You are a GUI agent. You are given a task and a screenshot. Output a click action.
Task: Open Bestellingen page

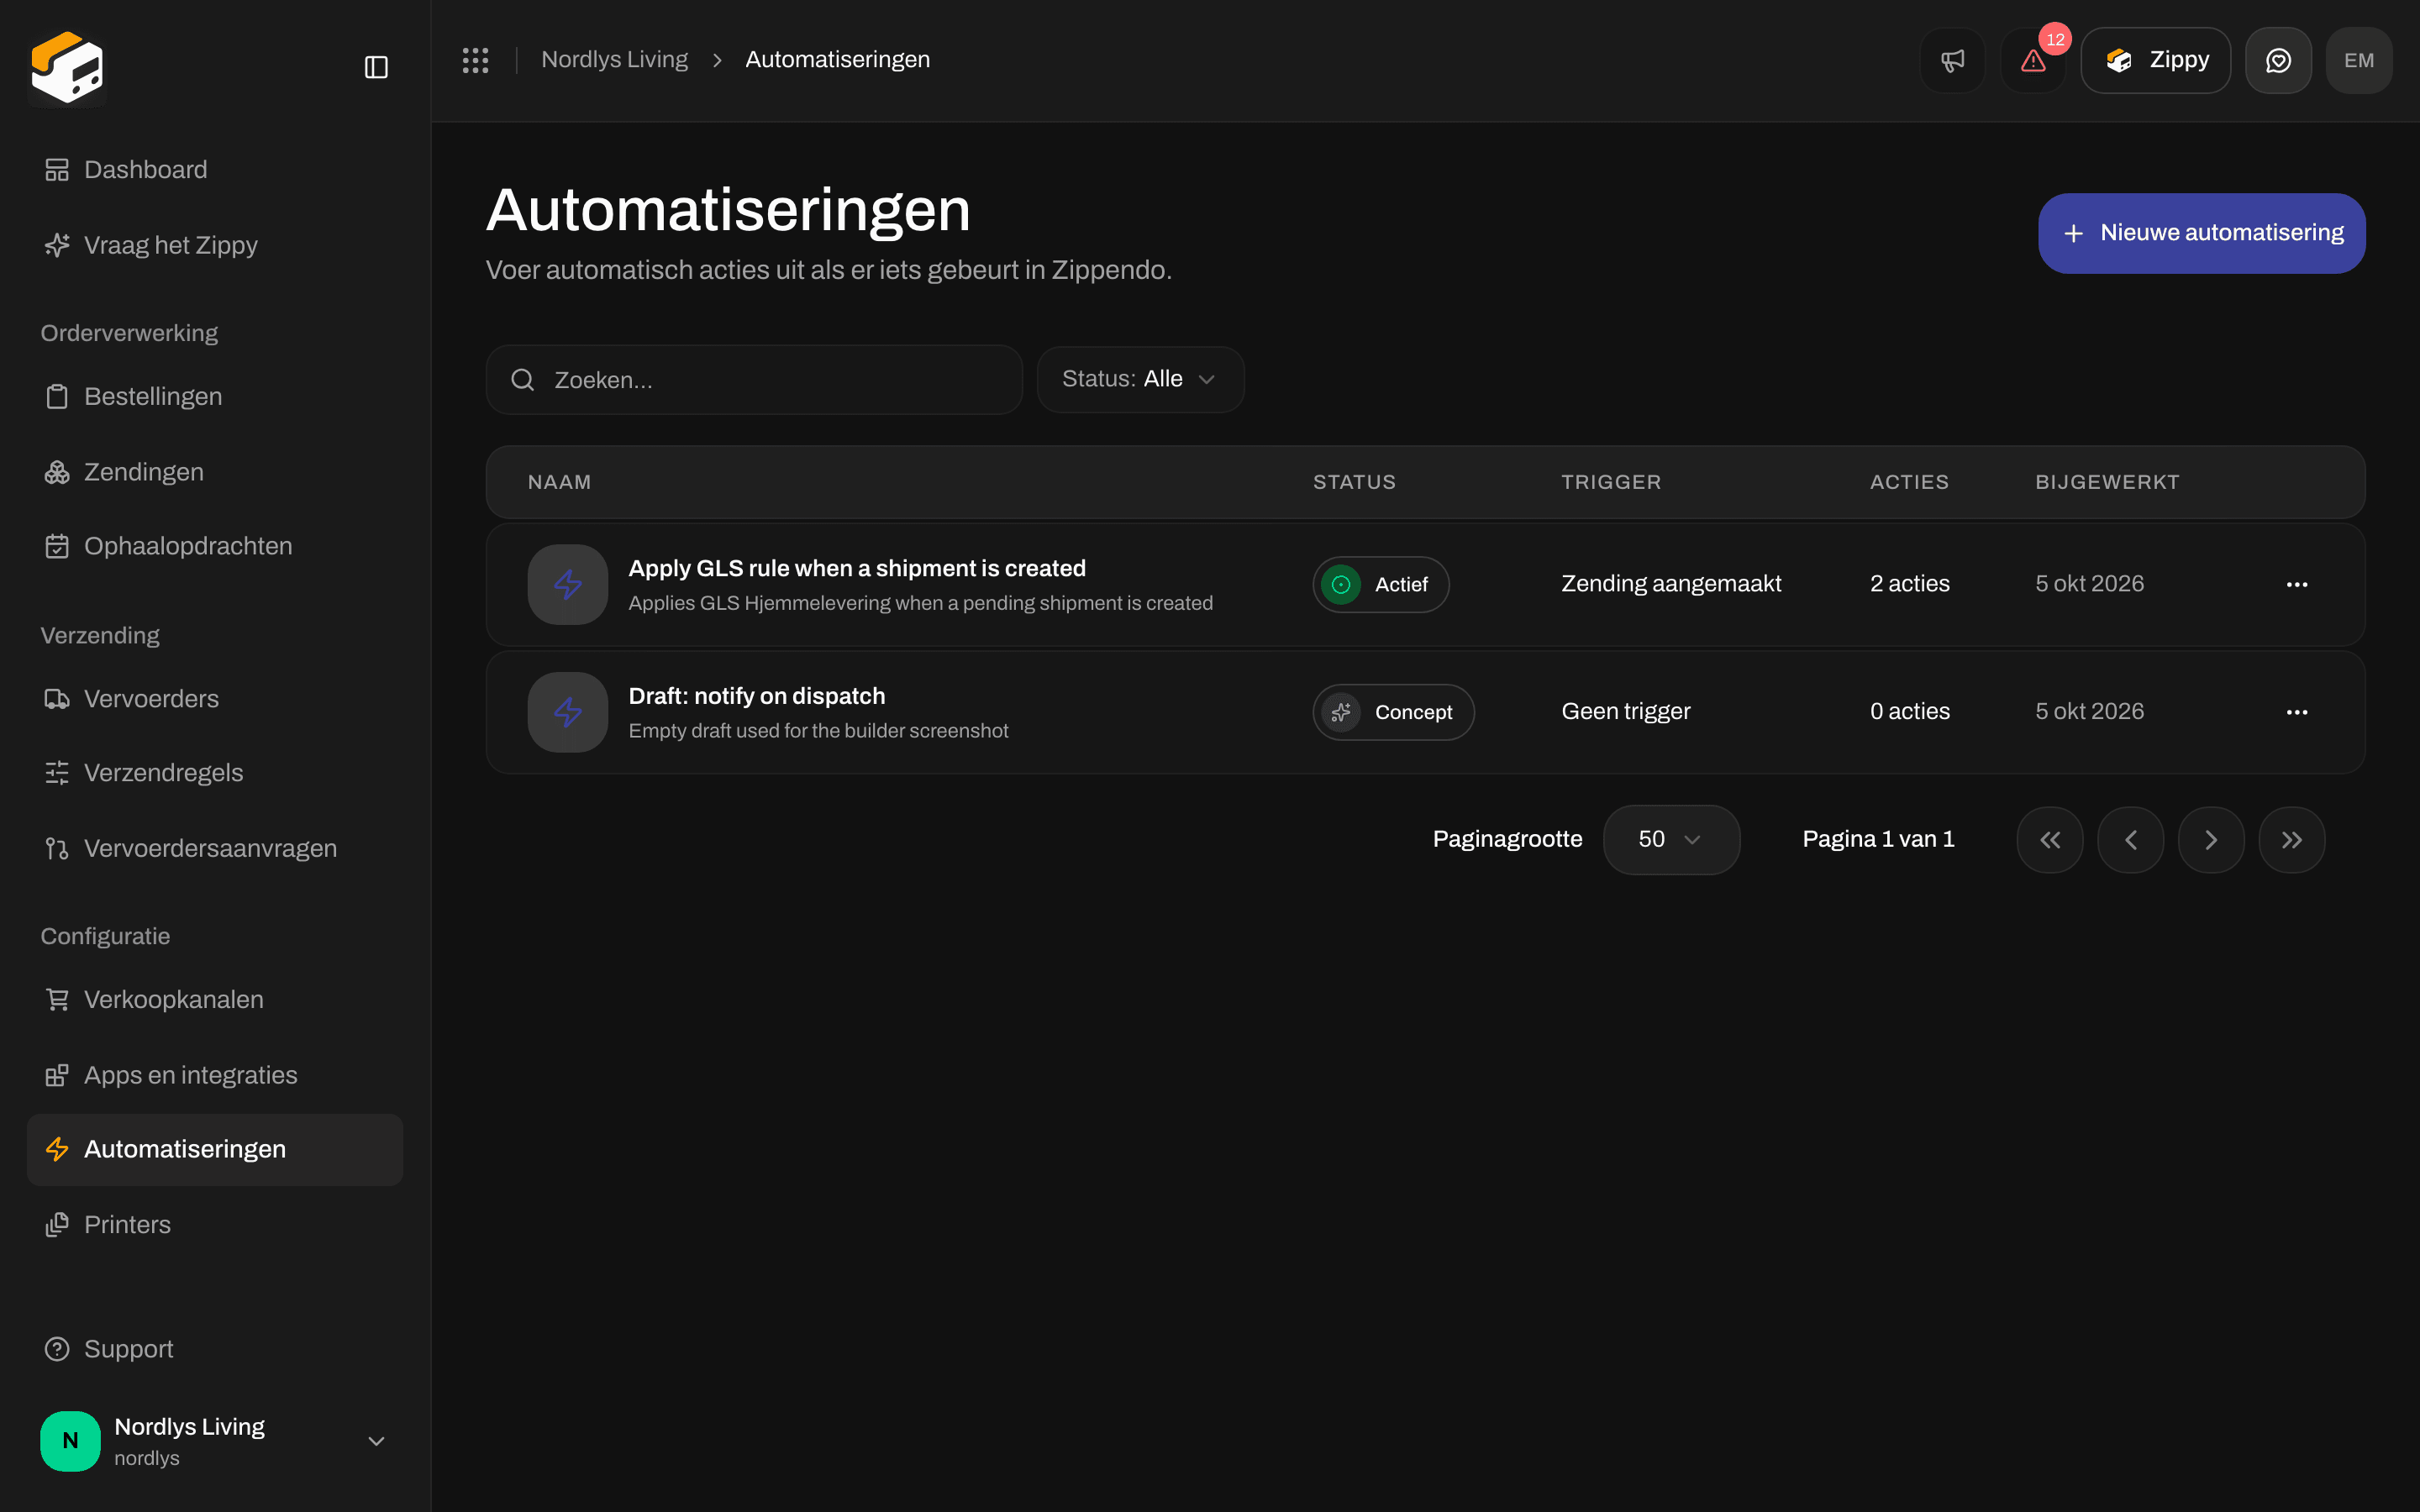pyautogui.click(x=215, y=396)
